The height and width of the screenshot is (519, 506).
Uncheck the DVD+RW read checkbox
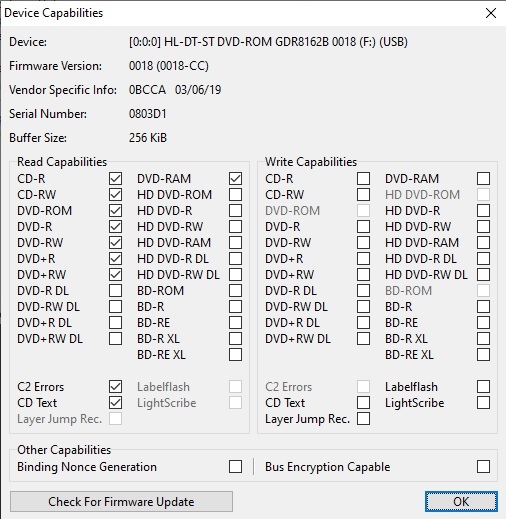point(115,274)
